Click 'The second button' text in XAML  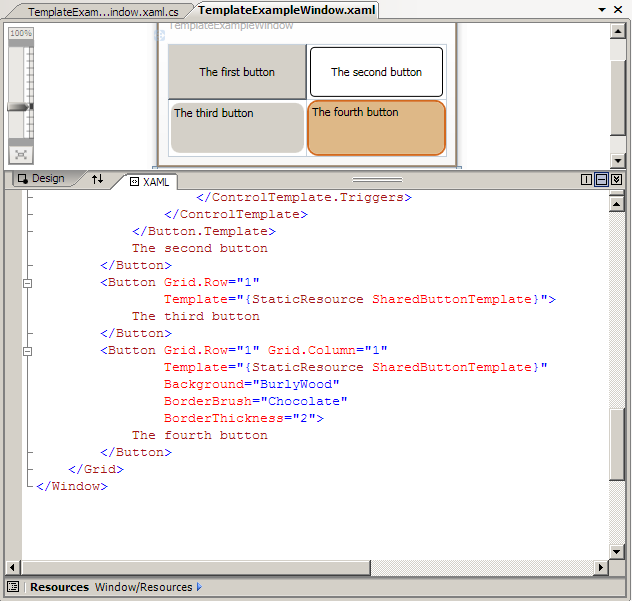tap(200, 248)
